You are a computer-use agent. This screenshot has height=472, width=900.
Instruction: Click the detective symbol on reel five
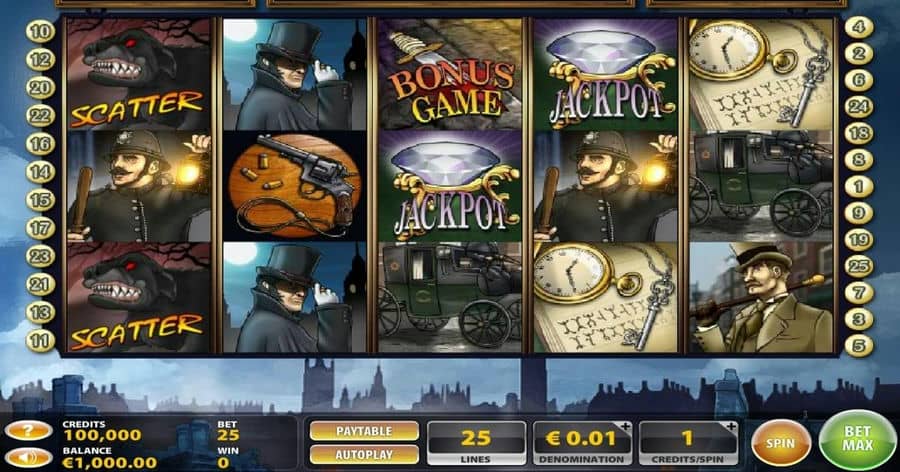tap(761, 297)
